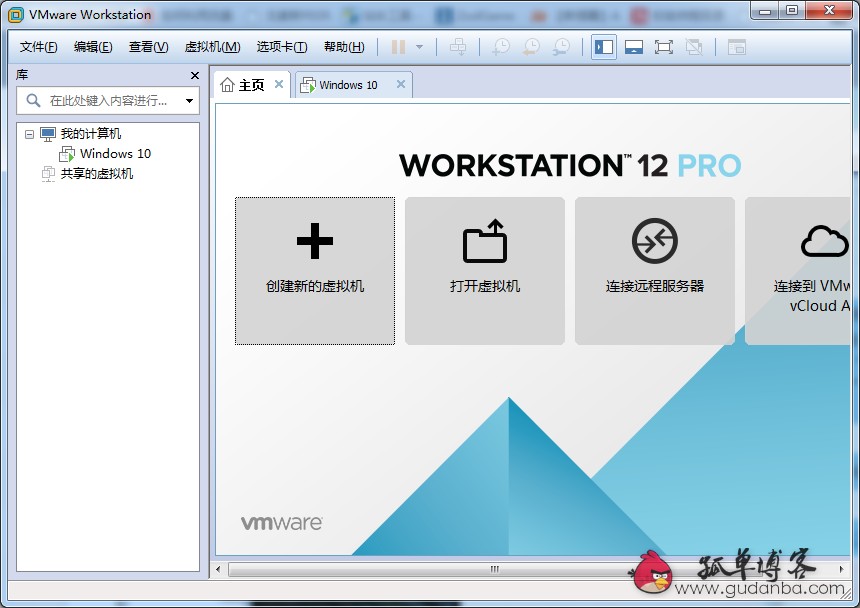Open the 编辑(E) menu
The width and height of the screenshot is (860, 608).
(x=93, y=47)
